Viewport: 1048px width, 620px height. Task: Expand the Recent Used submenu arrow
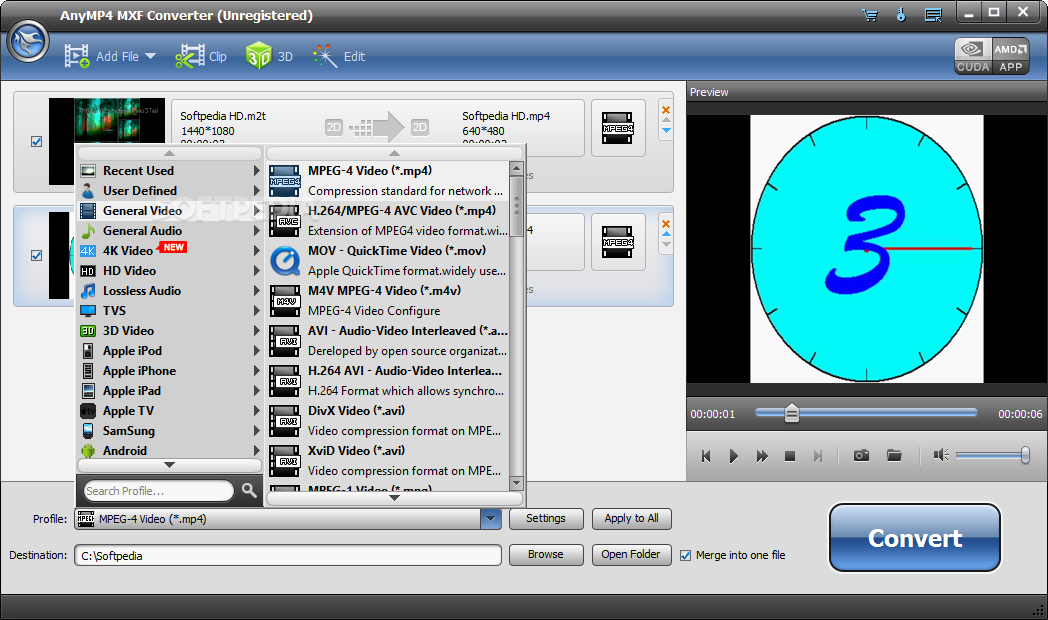click(x=256, y=170)
